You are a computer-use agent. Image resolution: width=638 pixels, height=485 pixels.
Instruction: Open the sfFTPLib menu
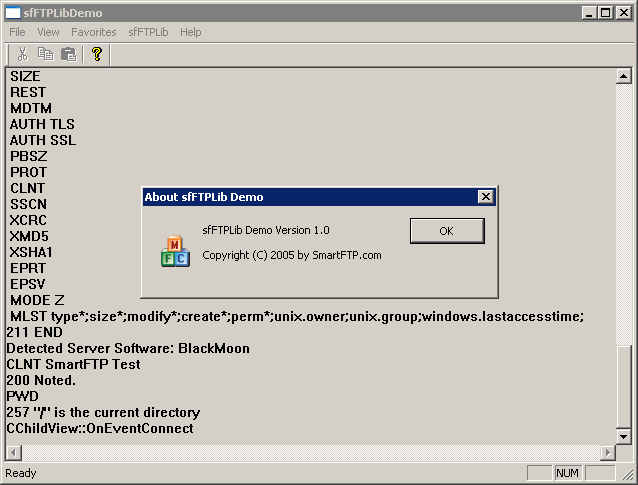click(148, 32)
